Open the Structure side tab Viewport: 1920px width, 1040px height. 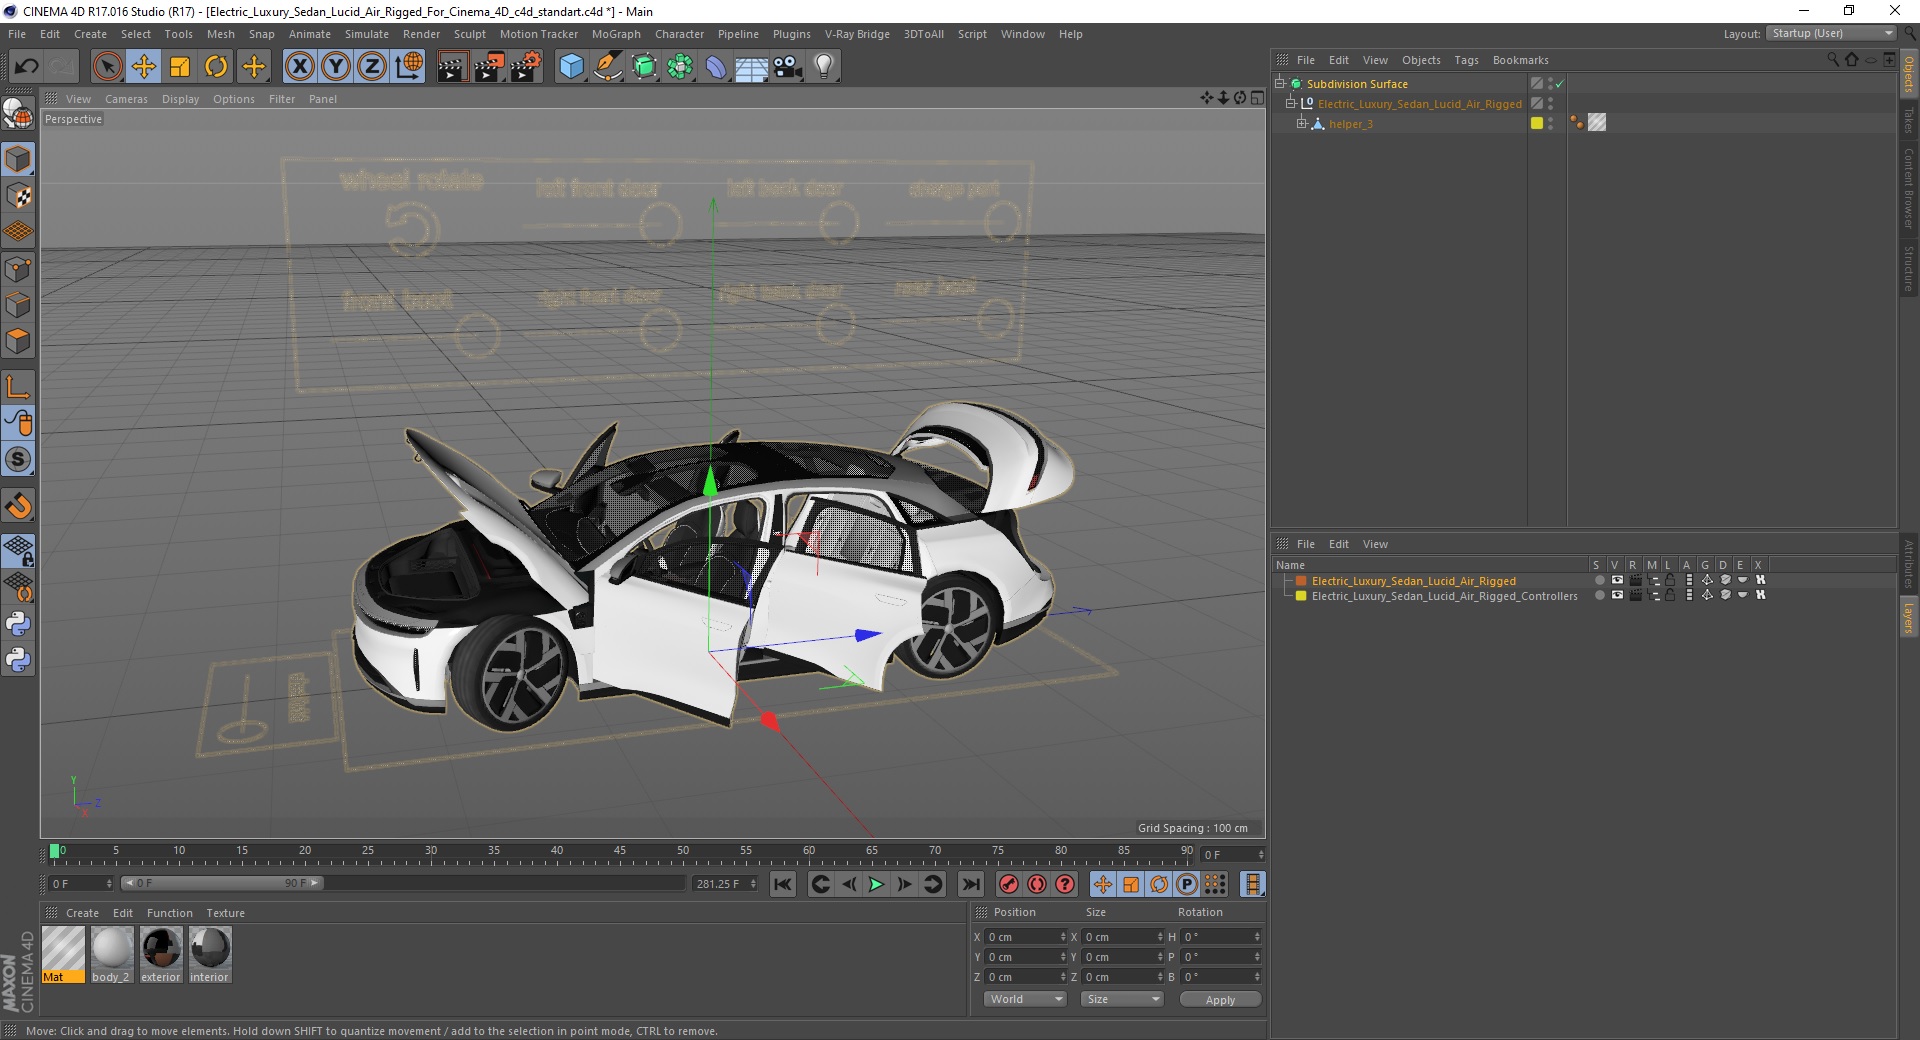point(1908,268)
